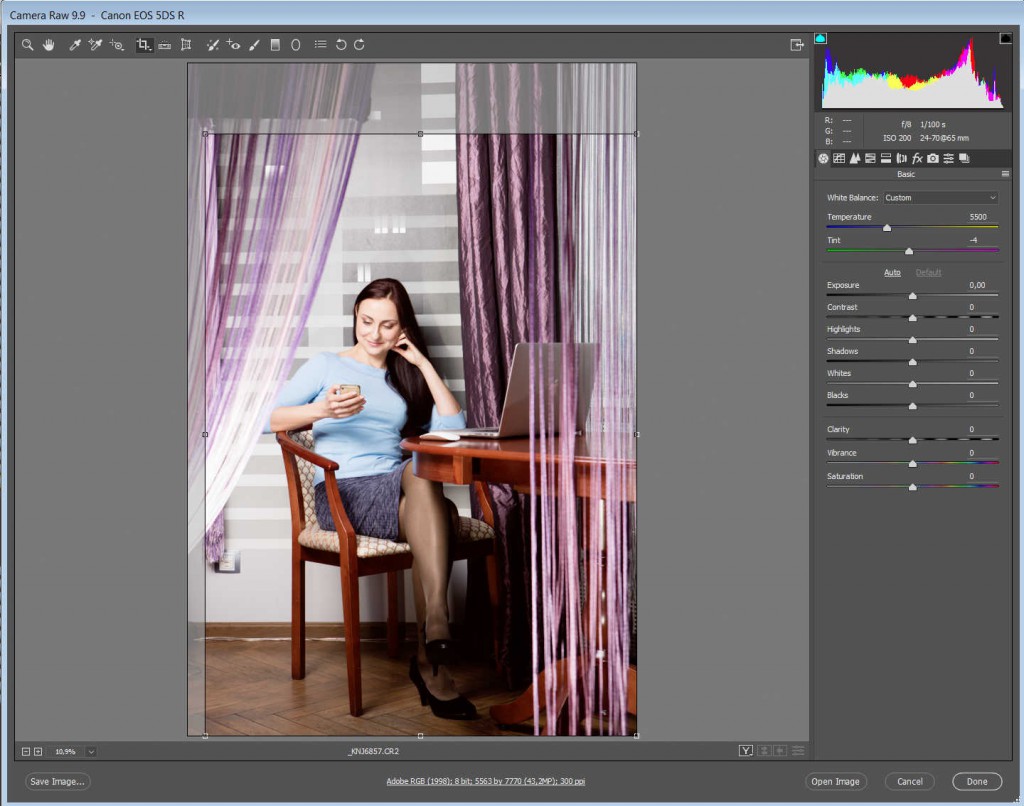Select the Spot Removal brush
The height and width of the screenshot is (806, 1024).
(x=212, y=45)
